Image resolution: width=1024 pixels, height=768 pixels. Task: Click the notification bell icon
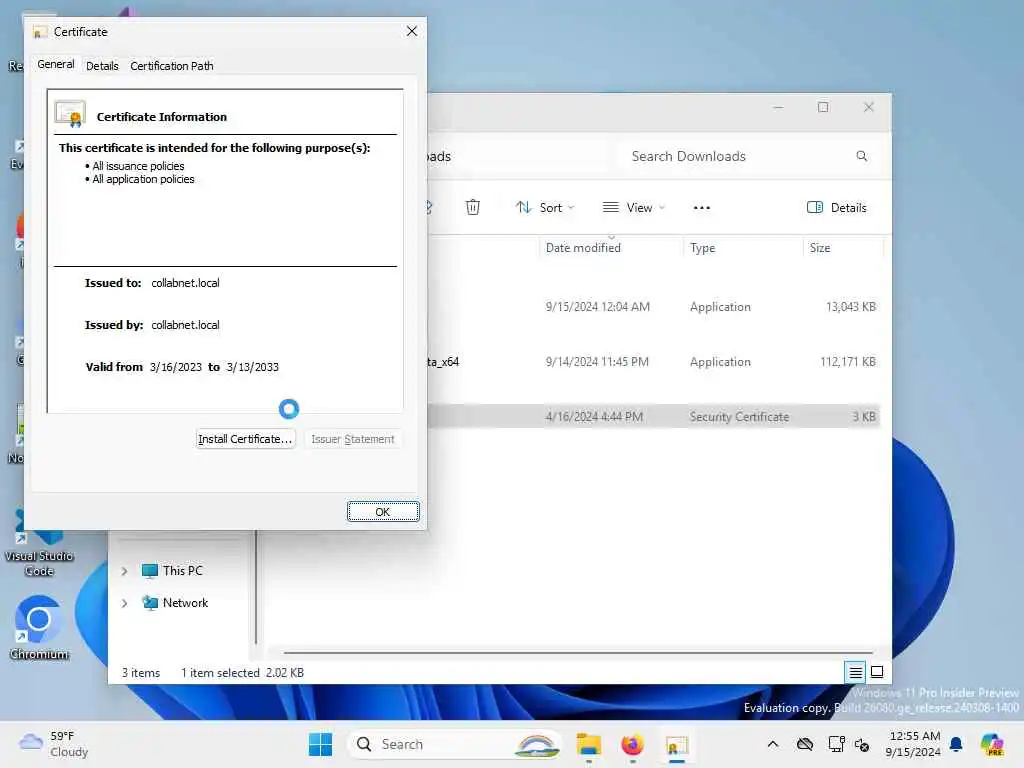pos(956,744)
